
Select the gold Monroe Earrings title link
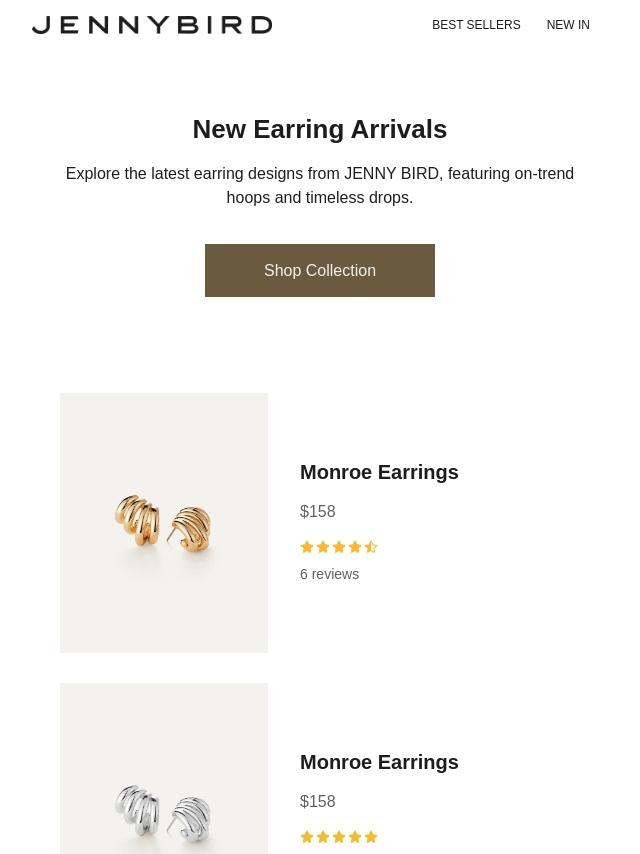379,472
